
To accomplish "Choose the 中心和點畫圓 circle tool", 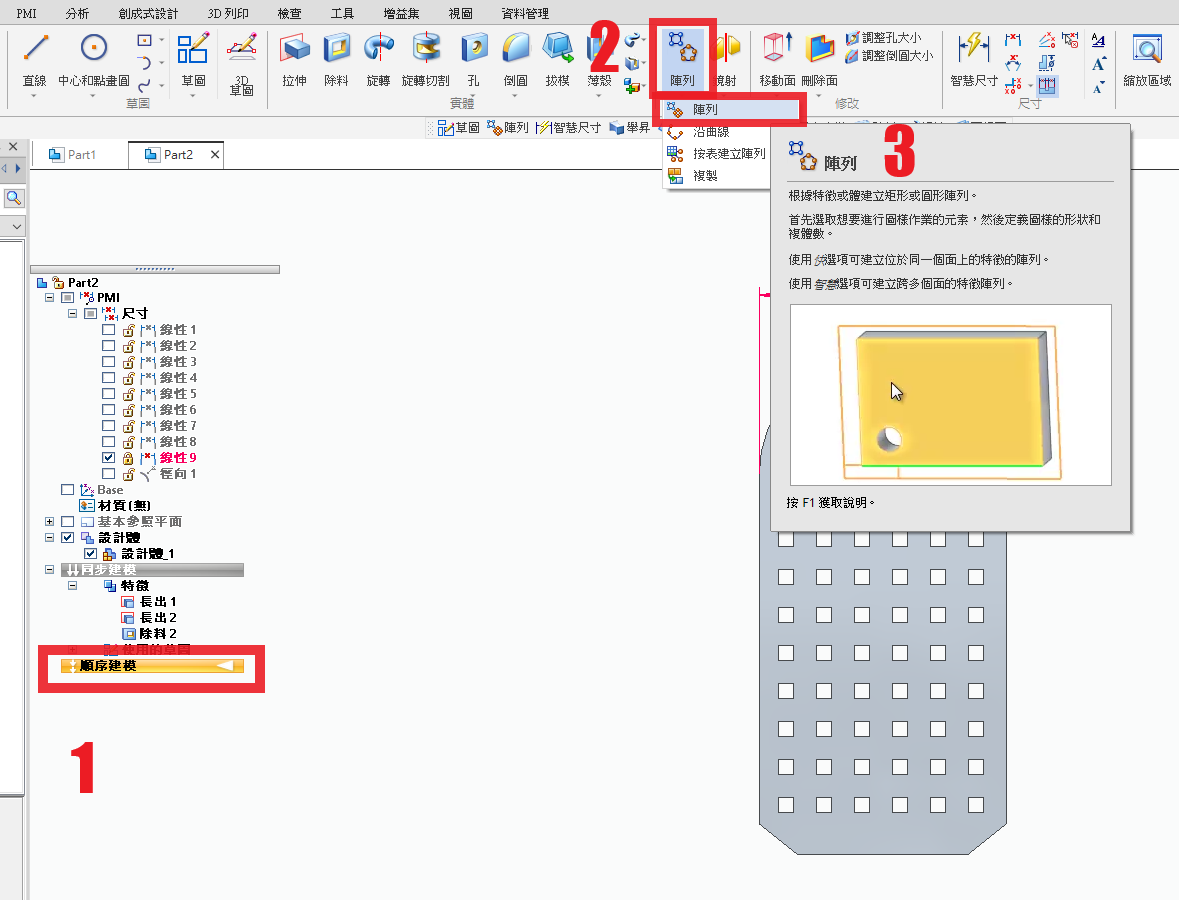I will (94, 59).
